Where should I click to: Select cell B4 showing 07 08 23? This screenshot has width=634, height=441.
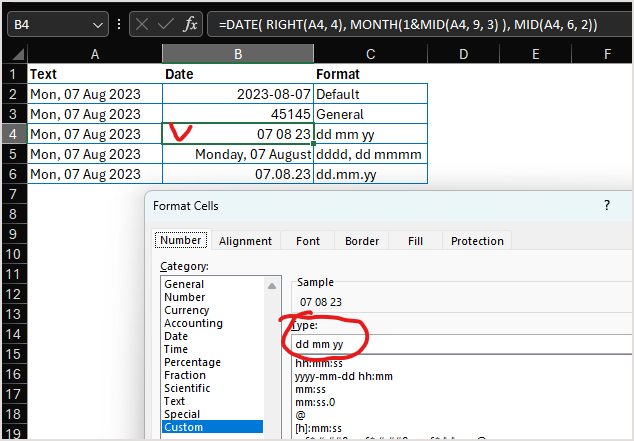coord(238,134)
